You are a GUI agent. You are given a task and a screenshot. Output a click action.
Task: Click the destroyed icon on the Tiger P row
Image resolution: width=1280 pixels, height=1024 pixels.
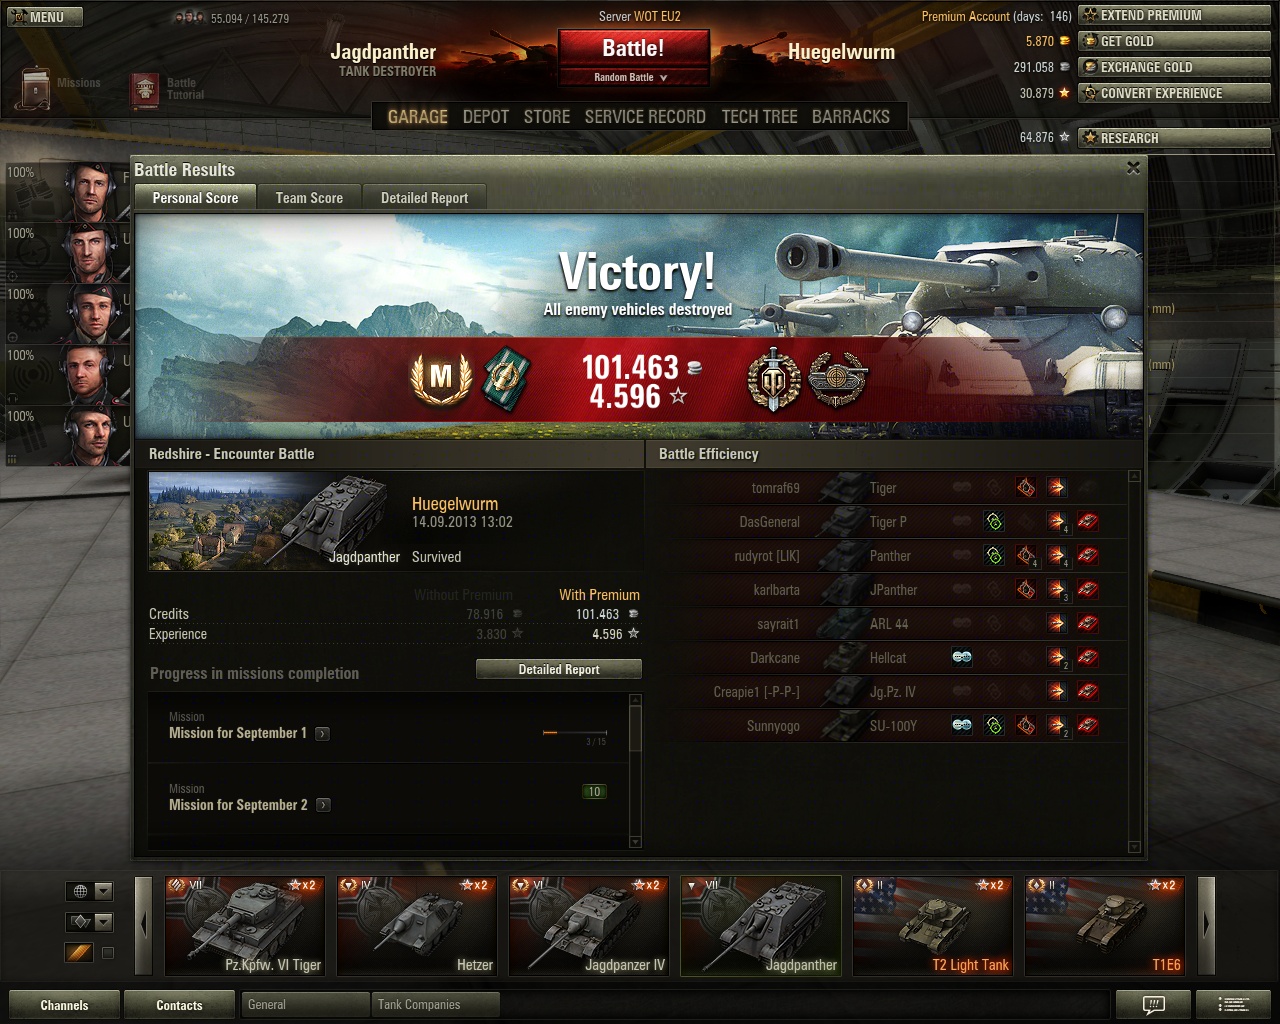click(x=1088, y=522)
